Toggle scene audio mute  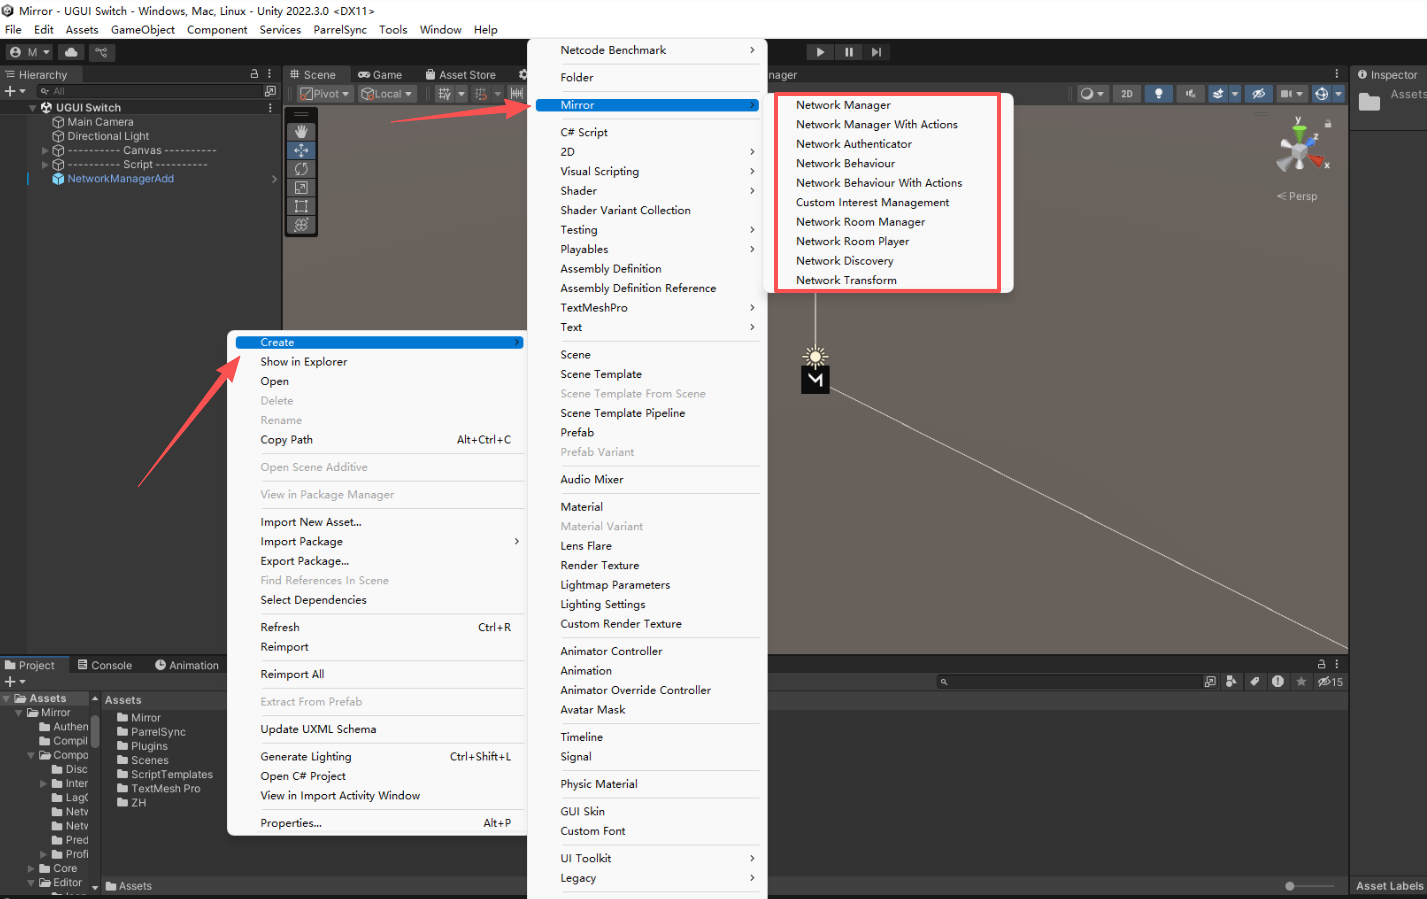(1190, 93)
